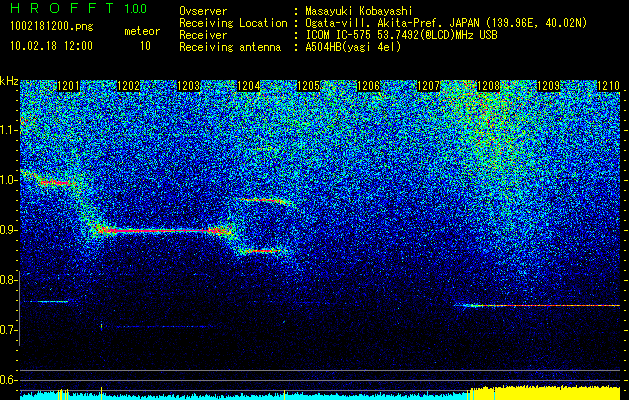Click the Ogata-vill. Akita-Pref. JAPAN location text
The width and height of the screenshot is (629, 400).
click(x=446, y=23)
